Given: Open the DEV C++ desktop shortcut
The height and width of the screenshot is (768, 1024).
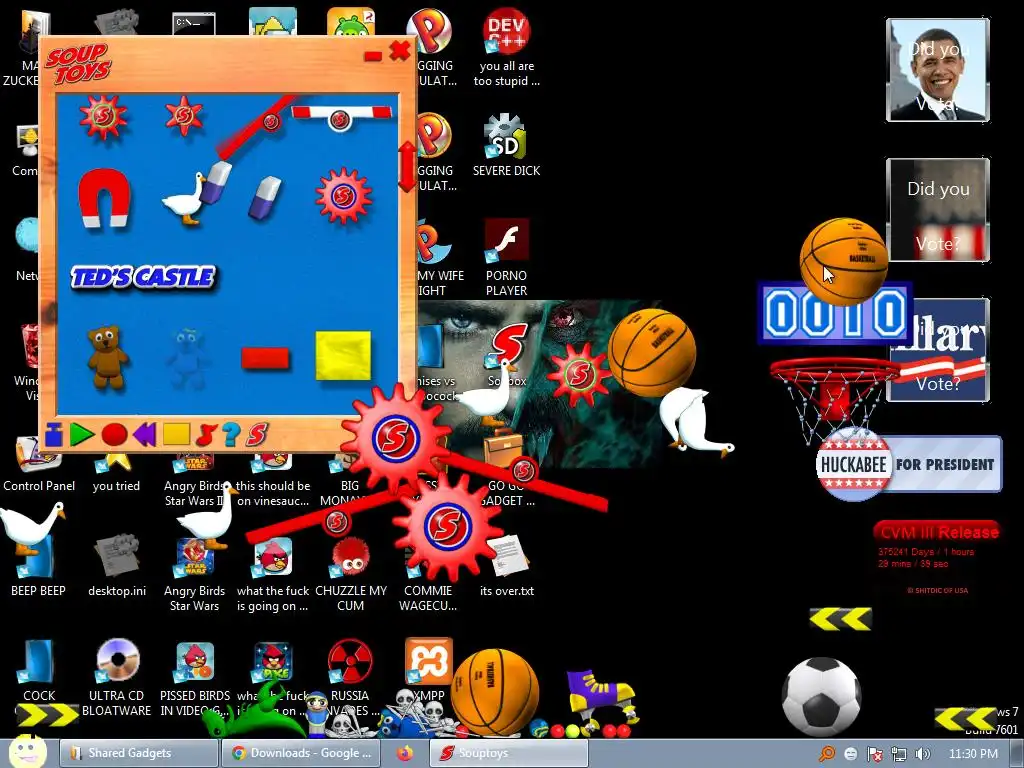Looking at the screenshot, I should (507, 48).
